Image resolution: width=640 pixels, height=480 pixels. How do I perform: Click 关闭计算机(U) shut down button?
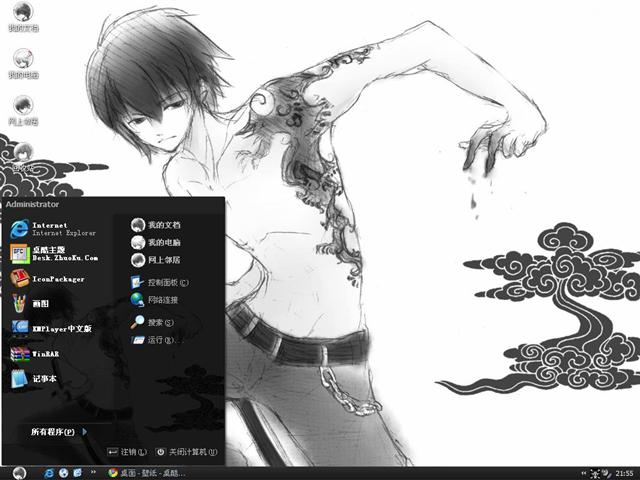click(186, 452)
